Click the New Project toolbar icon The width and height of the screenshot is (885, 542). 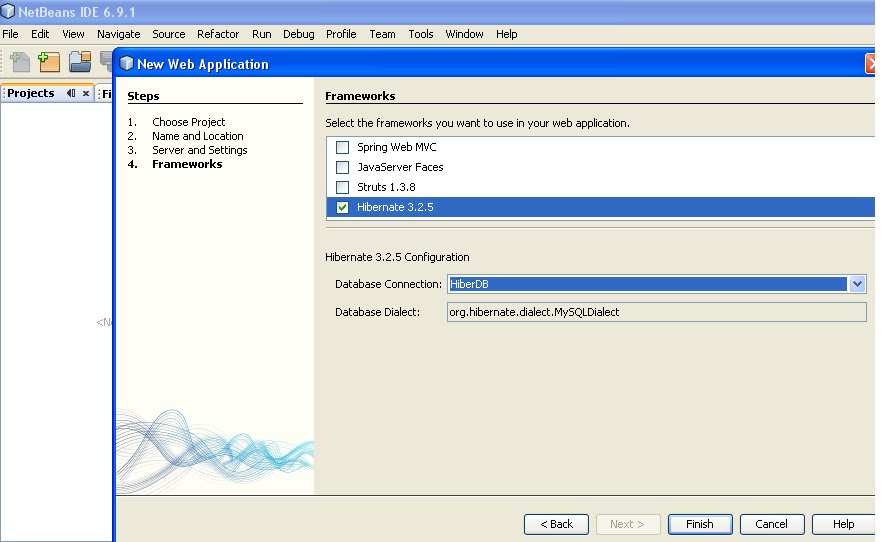[x=49, y=62]
